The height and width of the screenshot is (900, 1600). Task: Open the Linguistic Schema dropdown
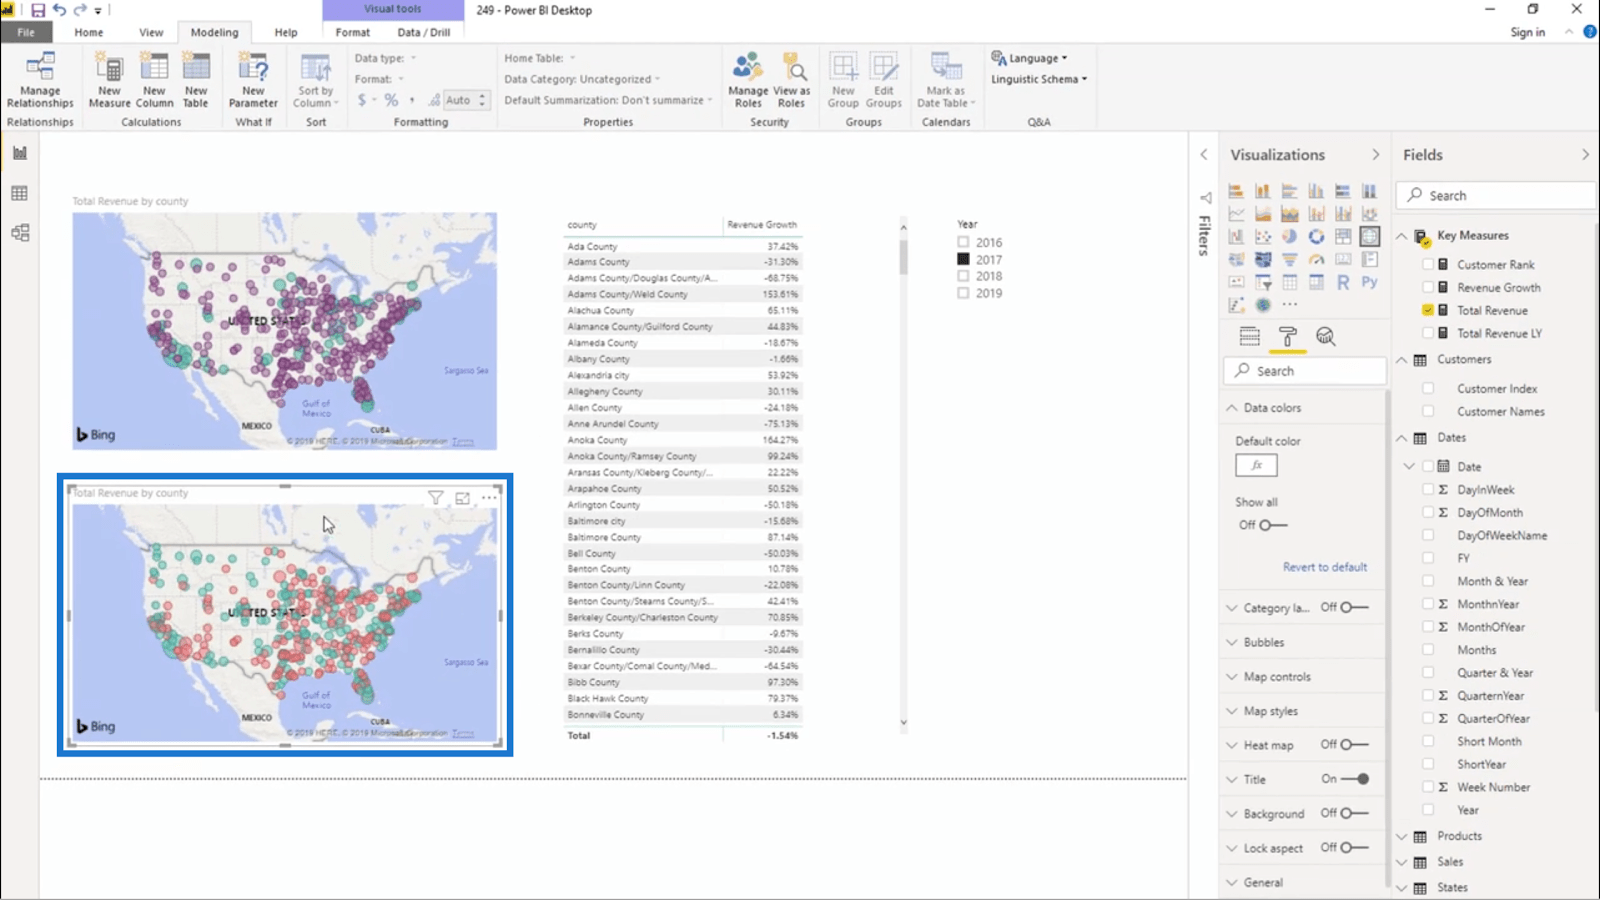coord(1039,79)
